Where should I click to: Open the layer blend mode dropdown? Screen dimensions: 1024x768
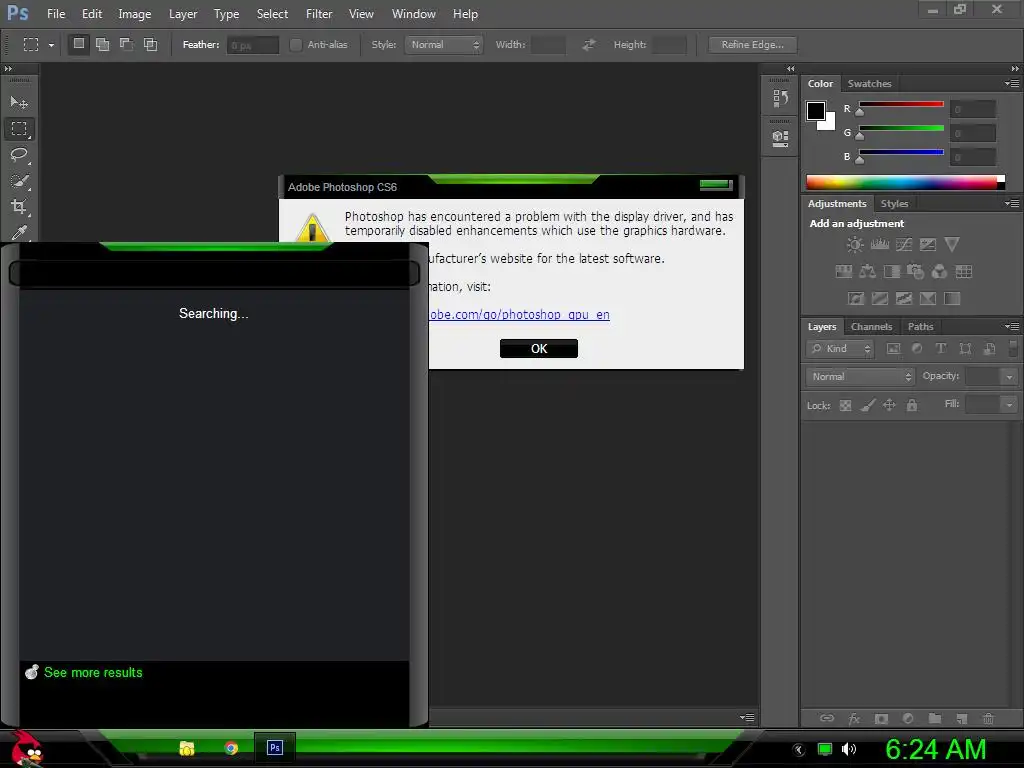pos(860,377)
